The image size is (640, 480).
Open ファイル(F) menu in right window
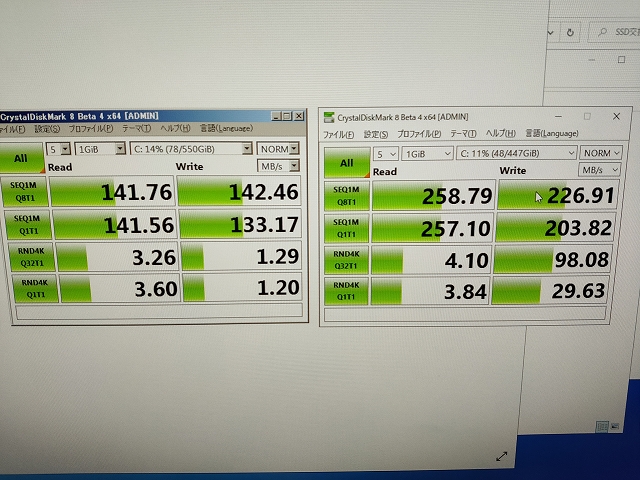click(338, 134)
